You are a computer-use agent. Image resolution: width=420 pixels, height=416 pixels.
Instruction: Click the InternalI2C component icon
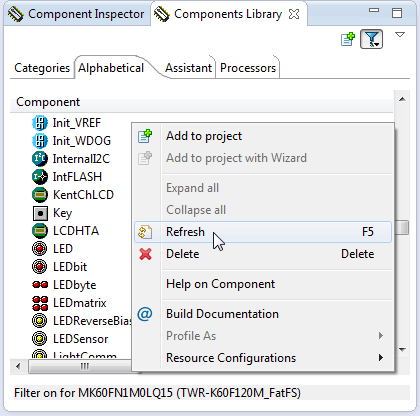pos(40,159)
